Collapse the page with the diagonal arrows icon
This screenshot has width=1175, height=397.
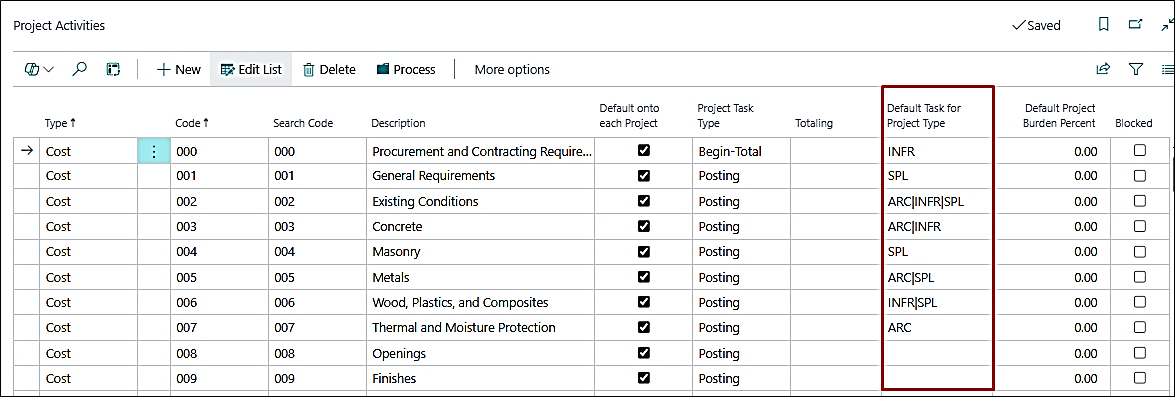tap(1166, 25)
